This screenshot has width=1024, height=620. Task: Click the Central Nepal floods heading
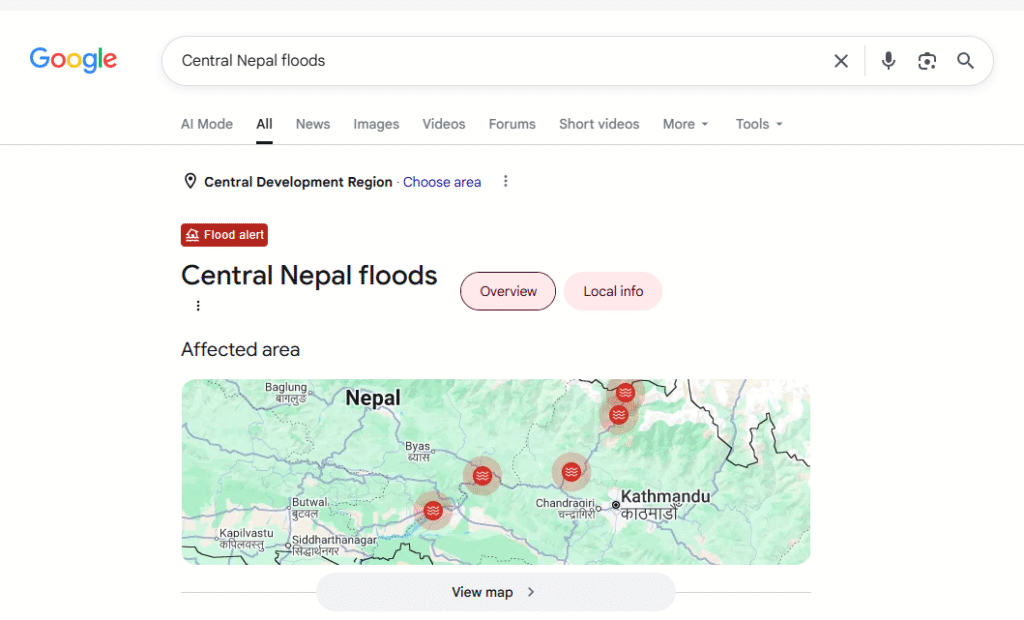tap(309, 276)
